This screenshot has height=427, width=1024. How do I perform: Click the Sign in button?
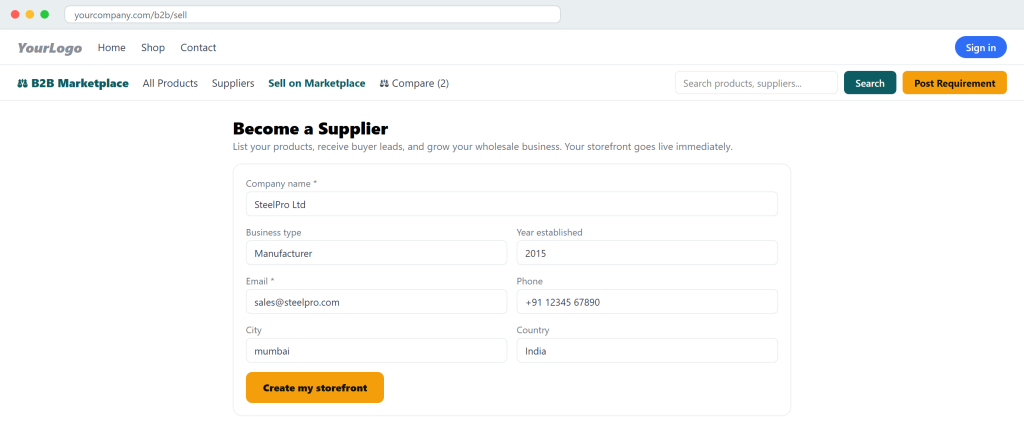point(980,48)
